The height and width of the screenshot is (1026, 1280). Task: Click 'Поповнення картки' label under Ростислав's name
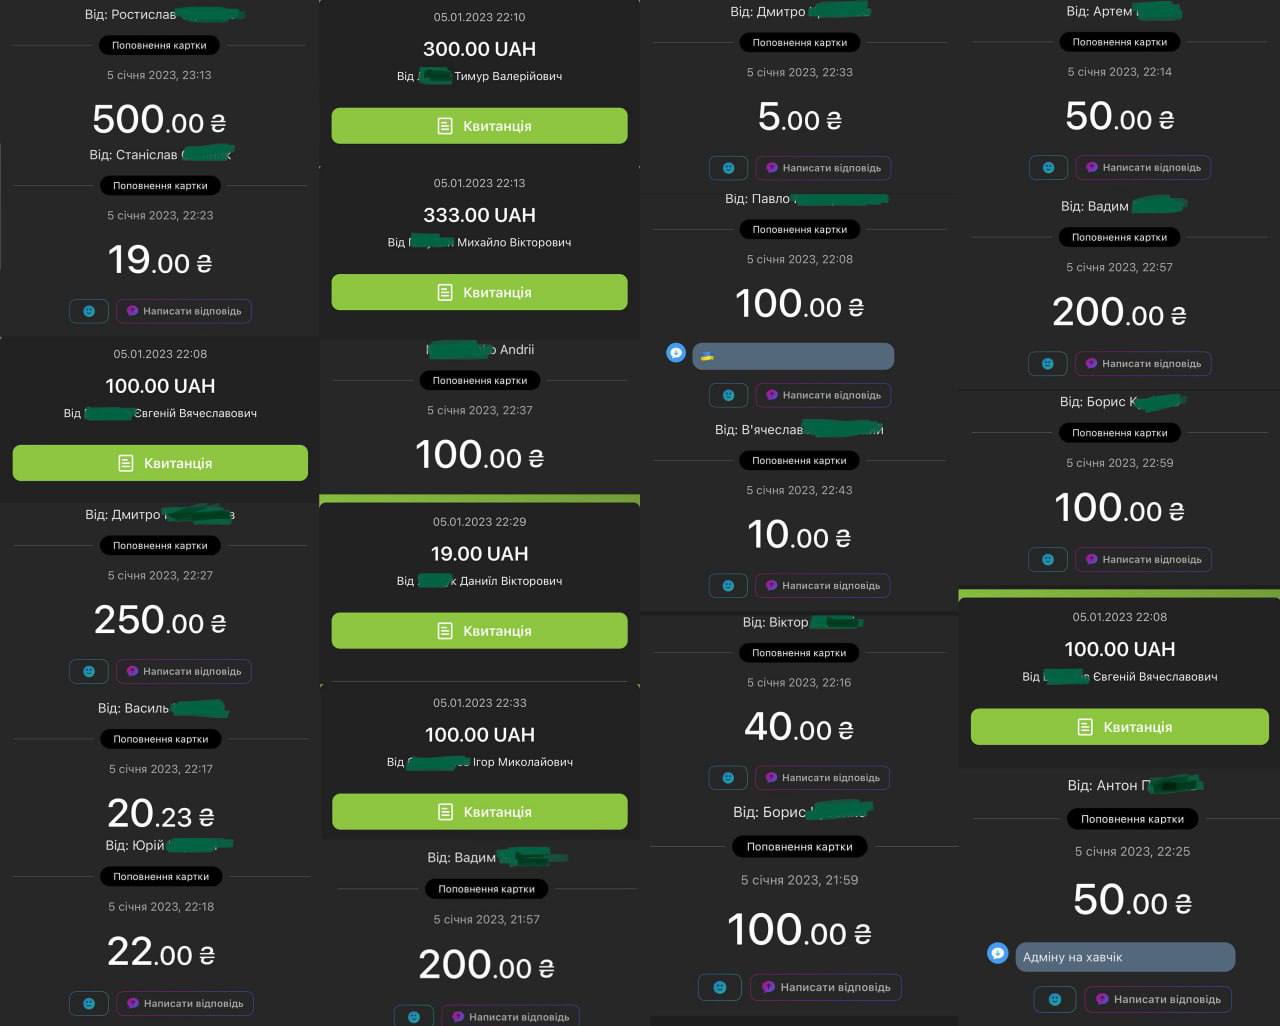(160, 46)
